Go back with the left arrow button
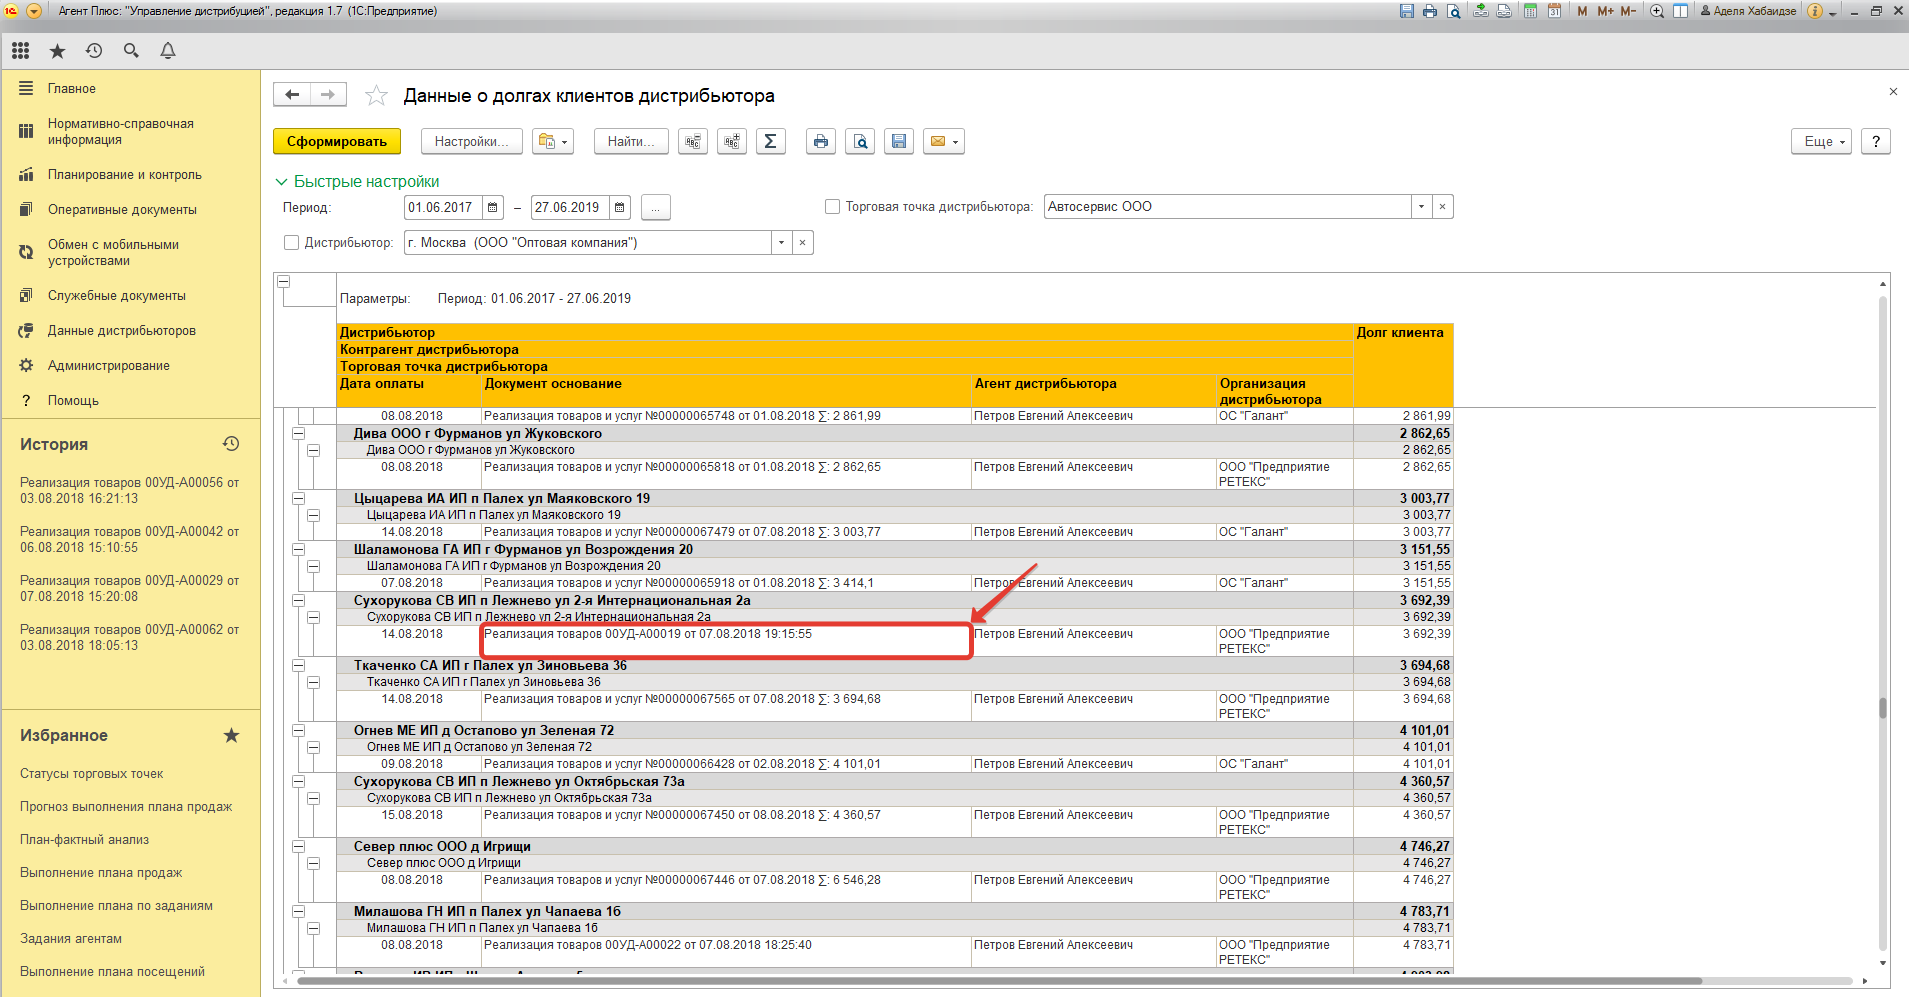The width and height of the screenshot is (1909, 997). coord(292,94)
